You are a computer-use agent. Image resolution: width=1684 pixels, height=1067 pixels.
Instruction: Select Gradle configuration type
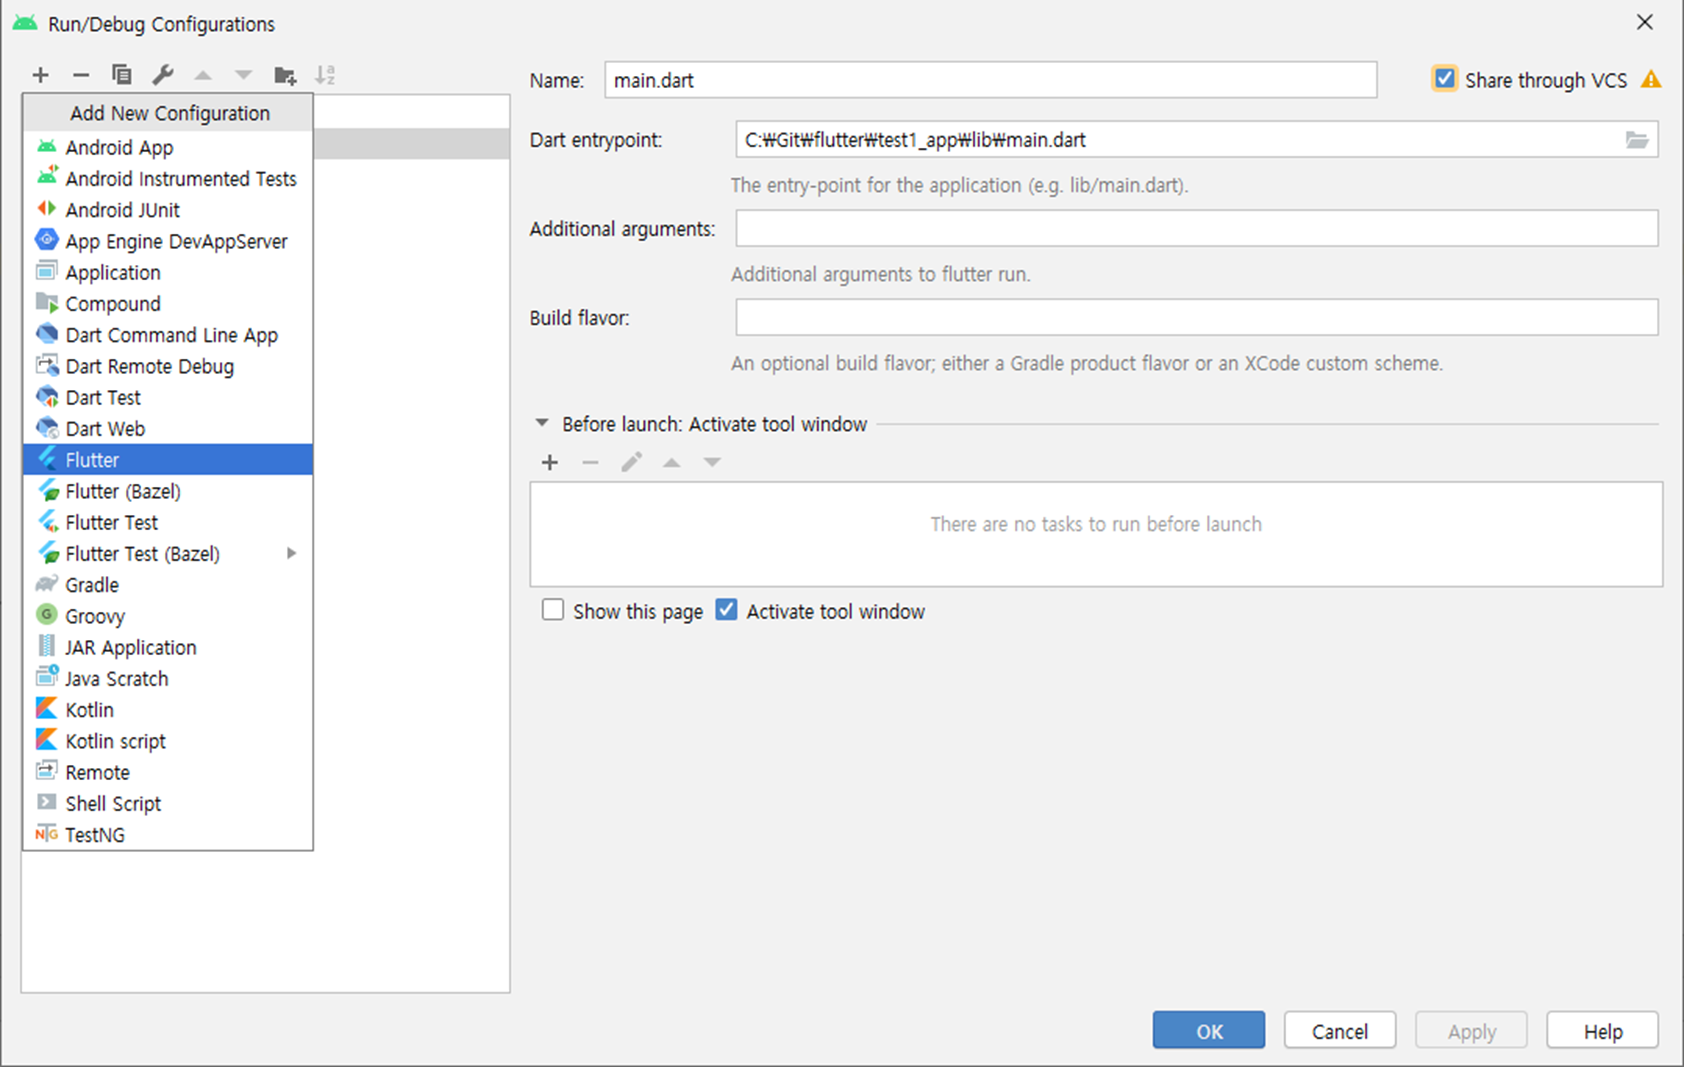[168, 585]
